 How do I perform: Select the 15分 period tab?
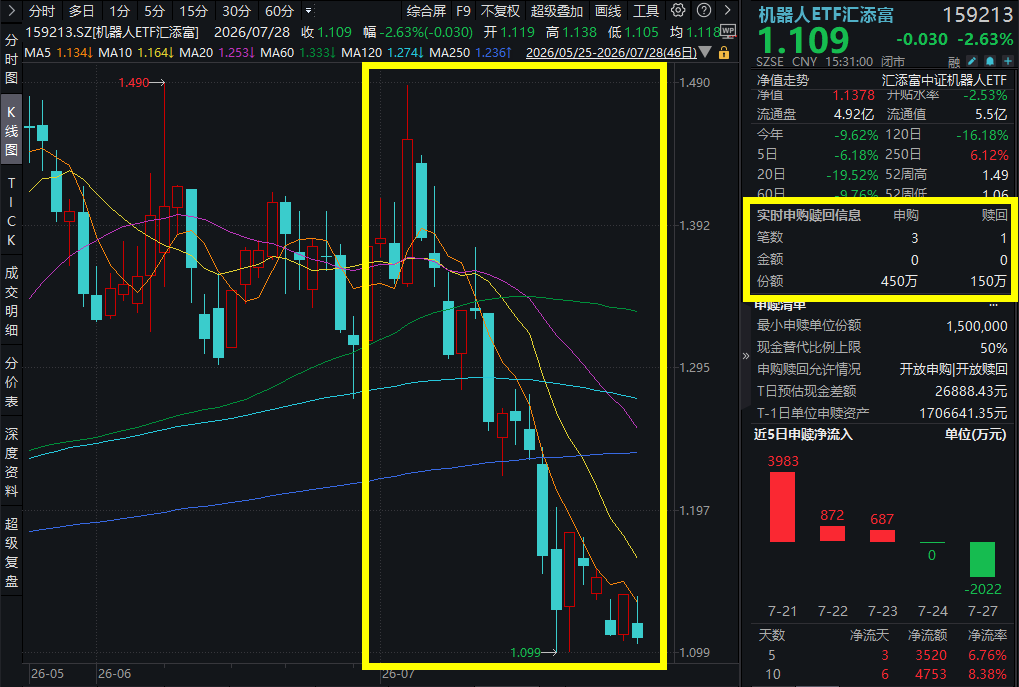pyautogui.click(x=193, y=11)
